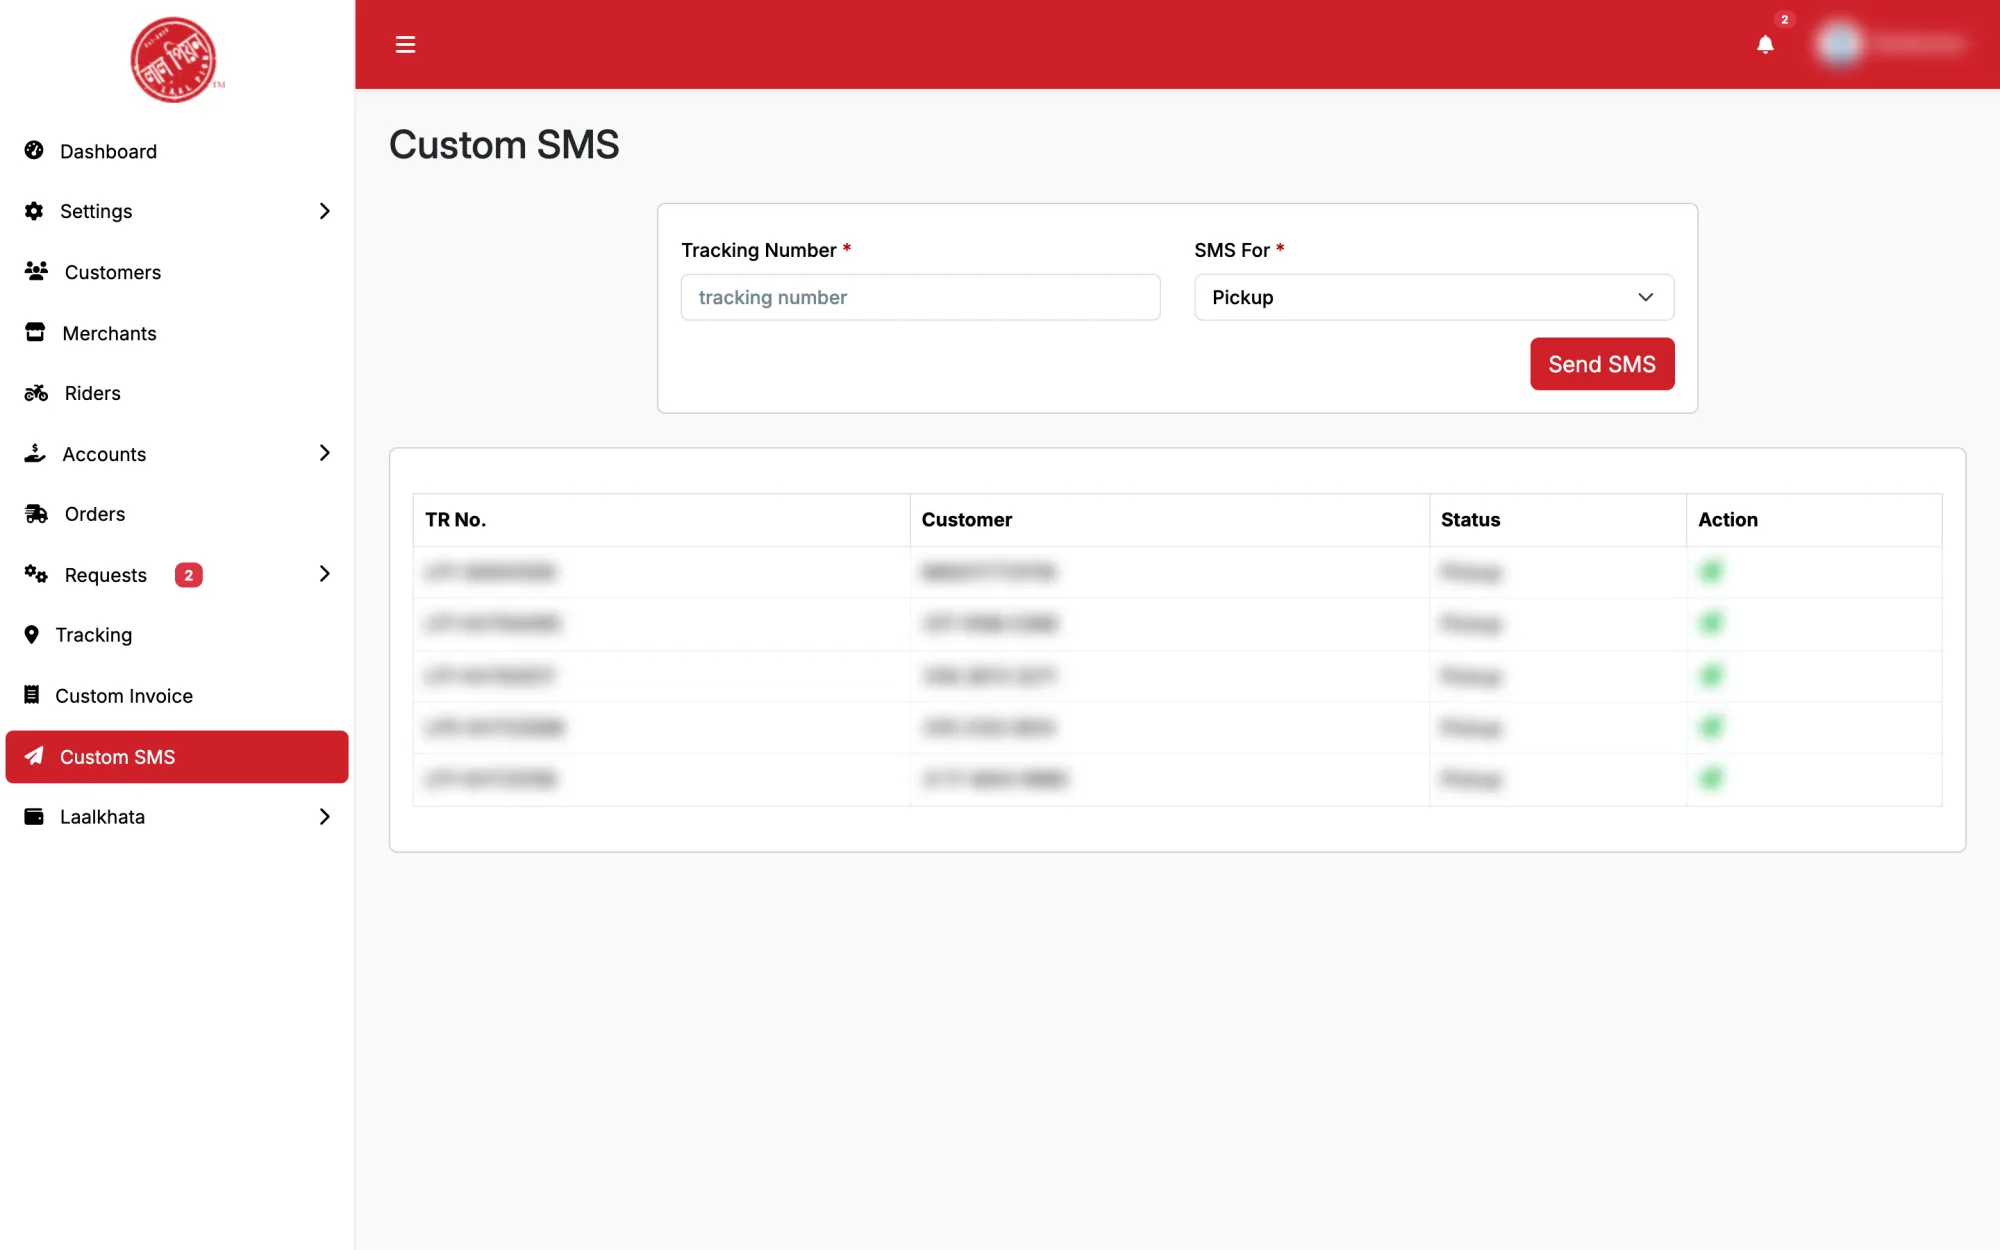
Task: Click the Riders motorcycle icon
Action: [36, 392]
